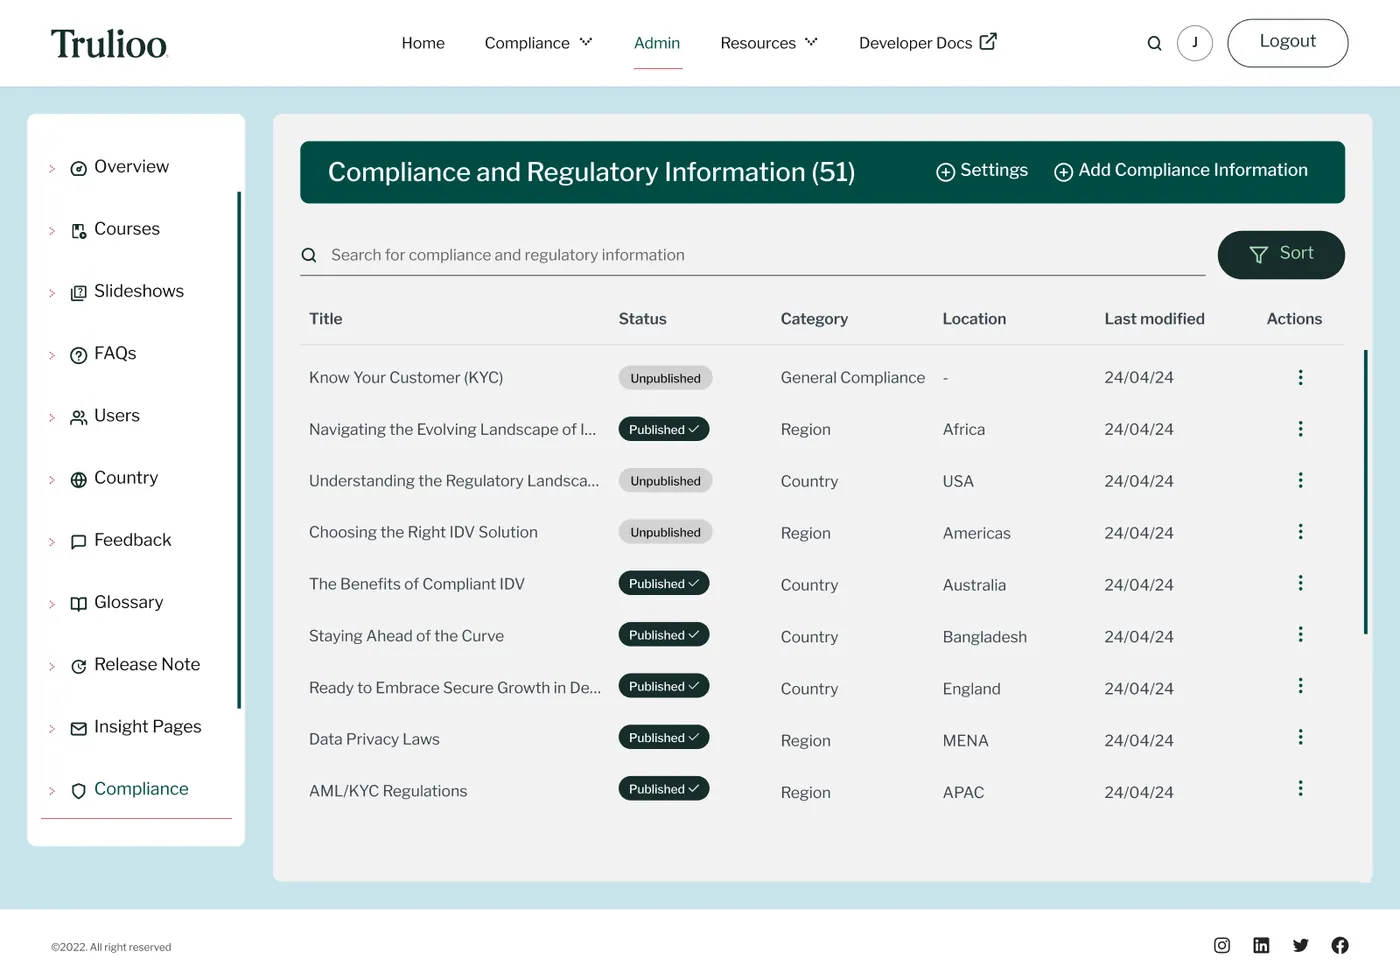The height and width of the screenshot is (980, 1400).
Task: Click the Country globe icon in sidebar
Action: [78, 480]
